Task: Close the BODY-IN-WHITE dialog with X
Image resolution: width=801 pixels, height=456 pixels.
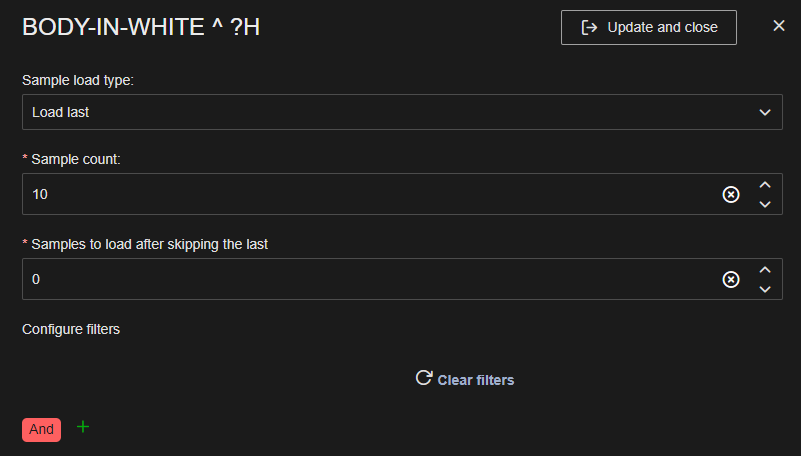Action: [779, 26]
